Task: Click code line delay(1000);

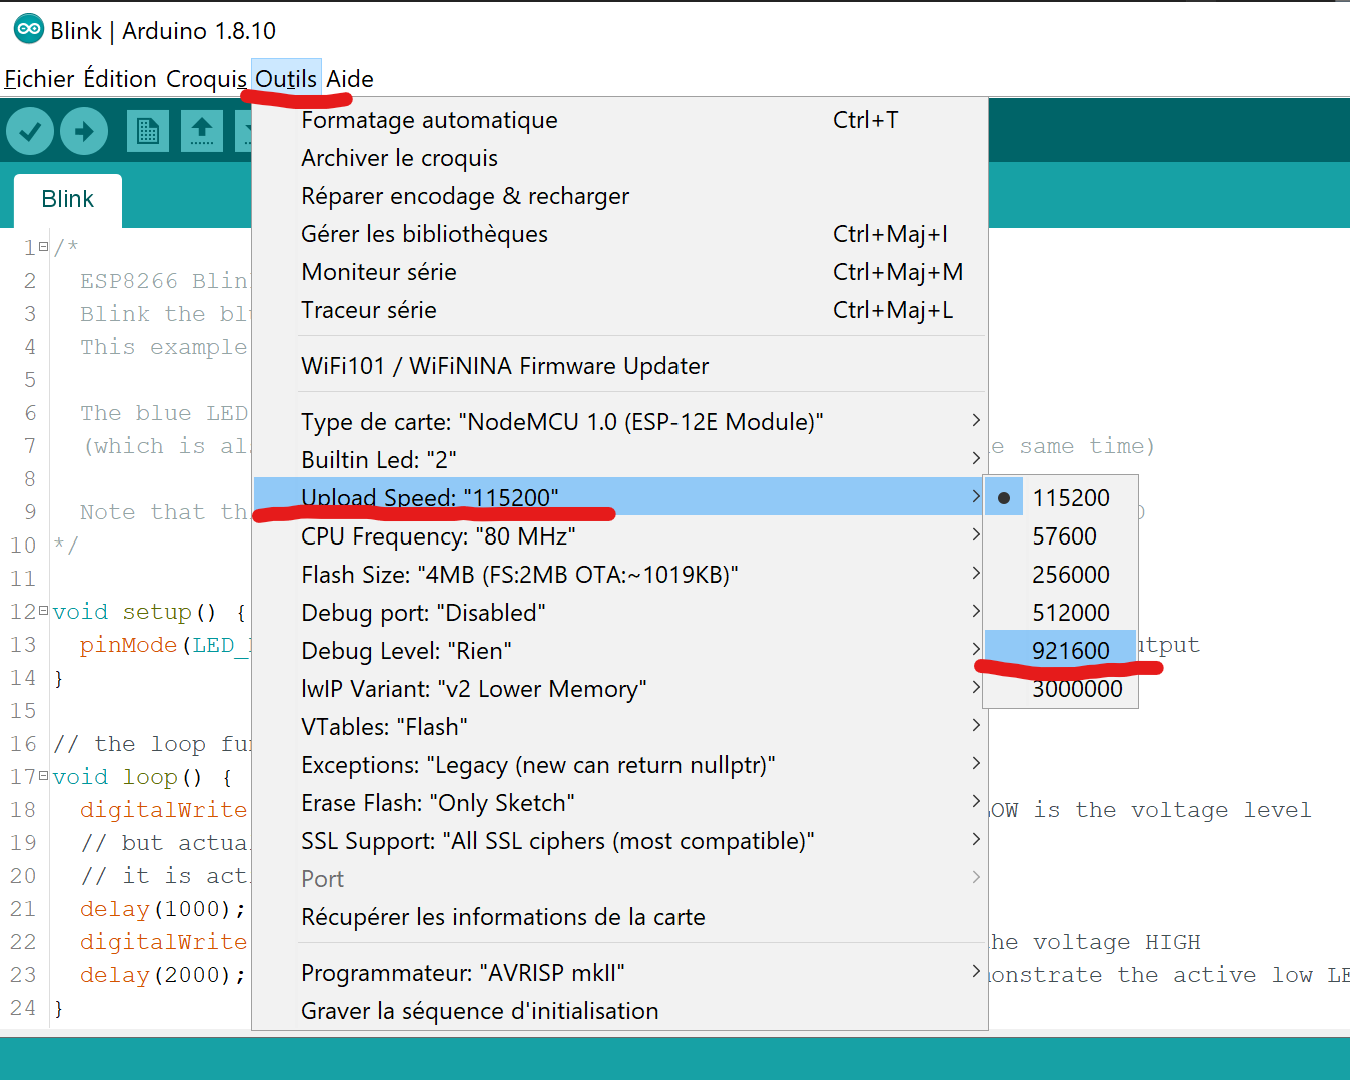Action: [x=163, y=908]
